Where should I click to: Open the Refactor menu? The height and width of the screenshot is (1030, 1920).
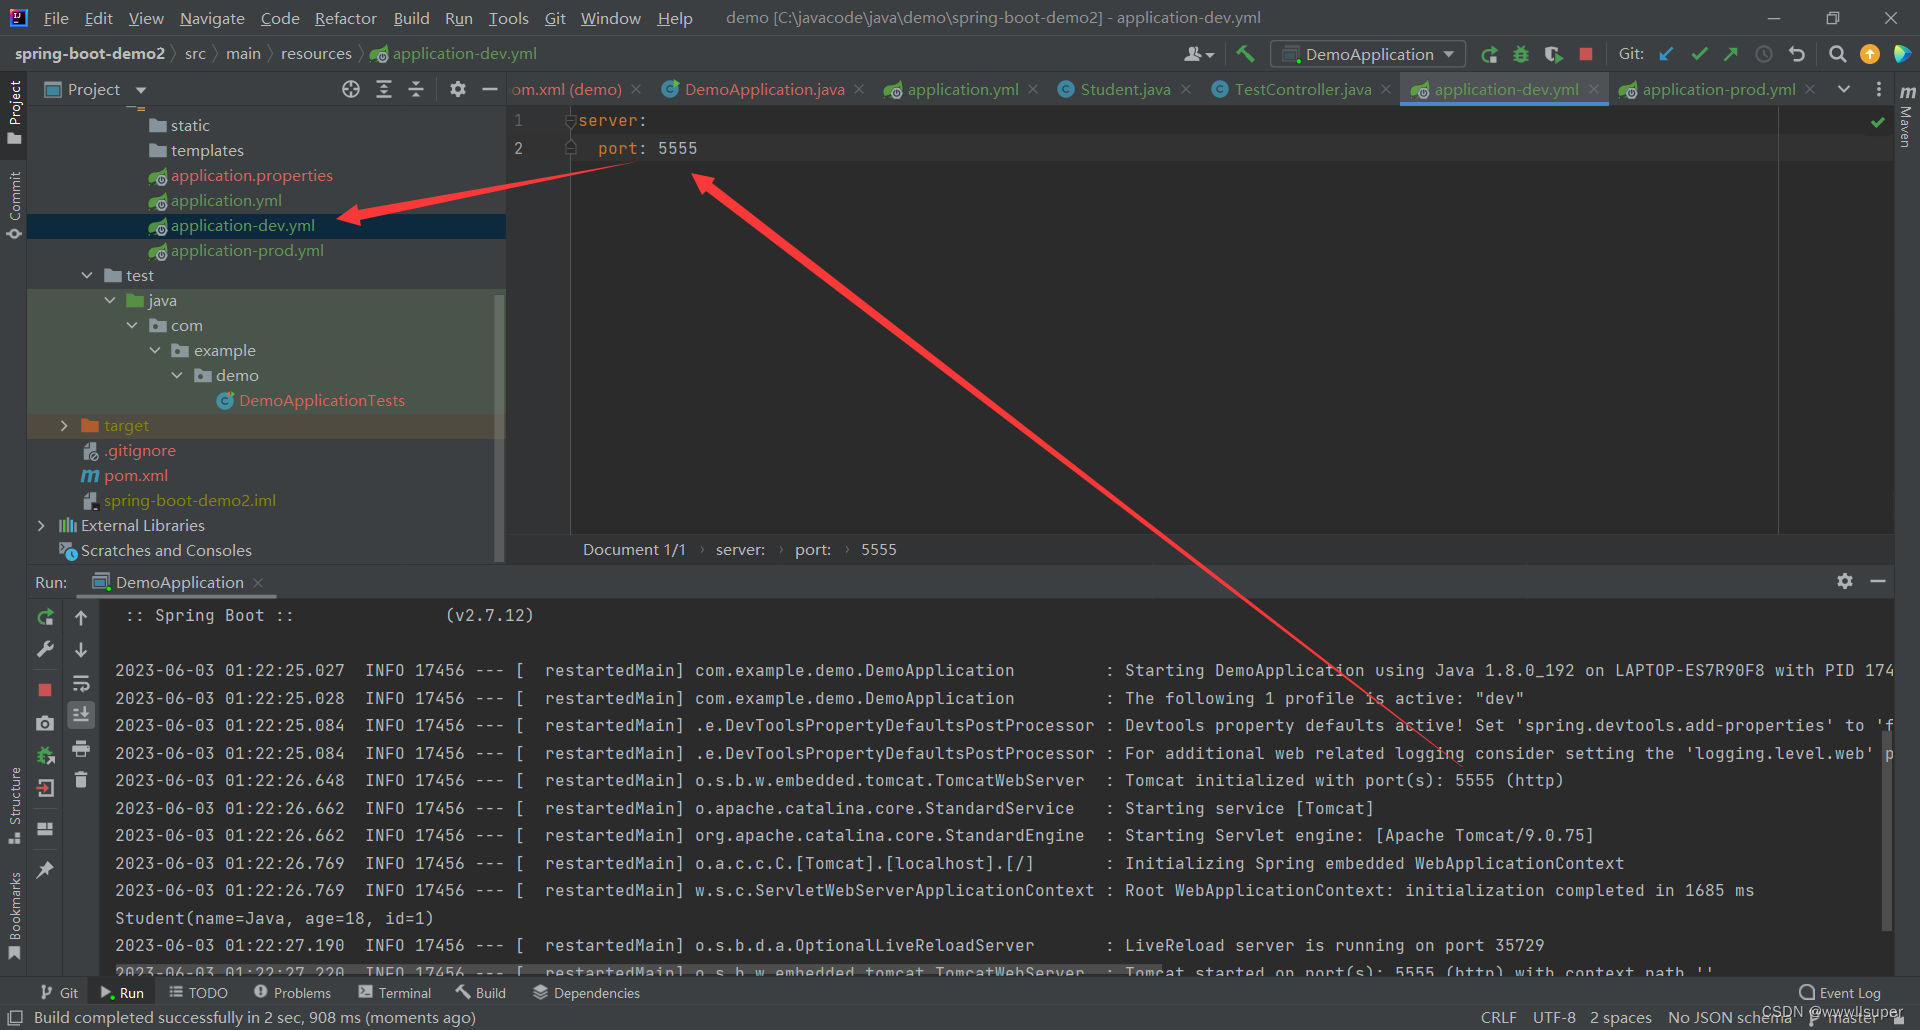coord(345,18)
